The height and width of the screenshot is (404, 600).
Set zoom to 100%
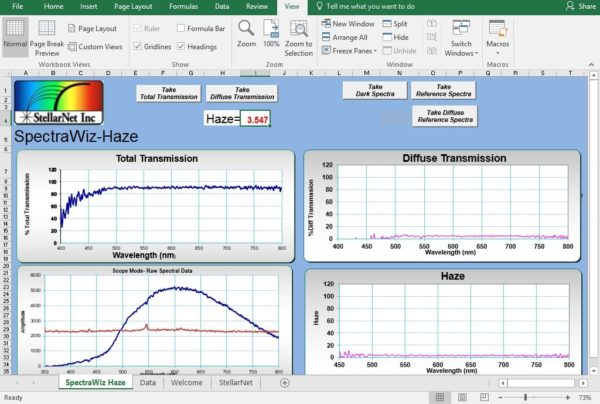271,34
